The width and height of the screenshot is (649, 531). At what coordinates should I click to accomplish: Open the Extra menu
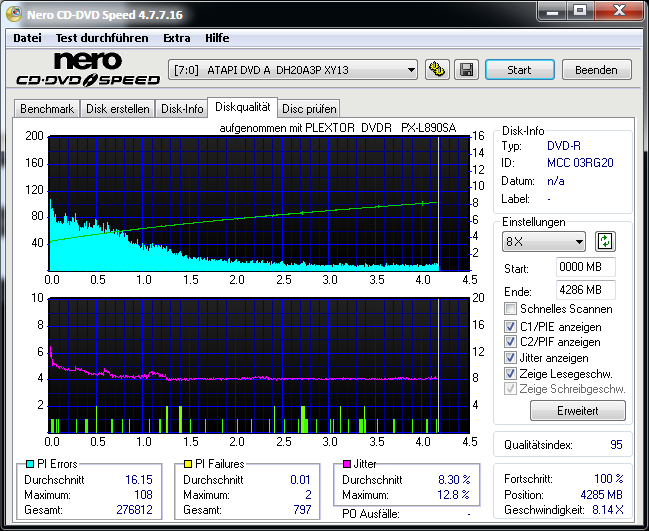point(177,38)
